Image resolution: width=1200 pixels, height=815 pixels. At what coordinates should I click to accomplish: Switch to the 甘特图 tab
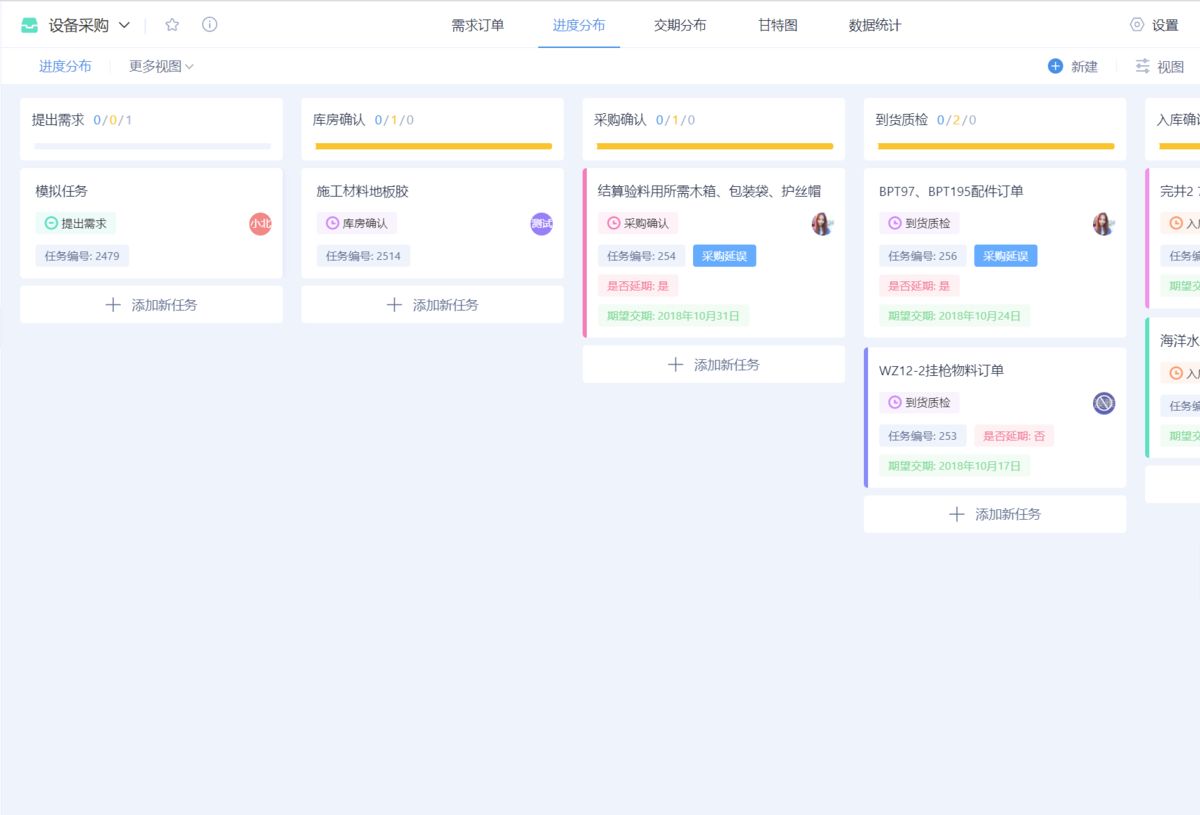pos(778,26)
